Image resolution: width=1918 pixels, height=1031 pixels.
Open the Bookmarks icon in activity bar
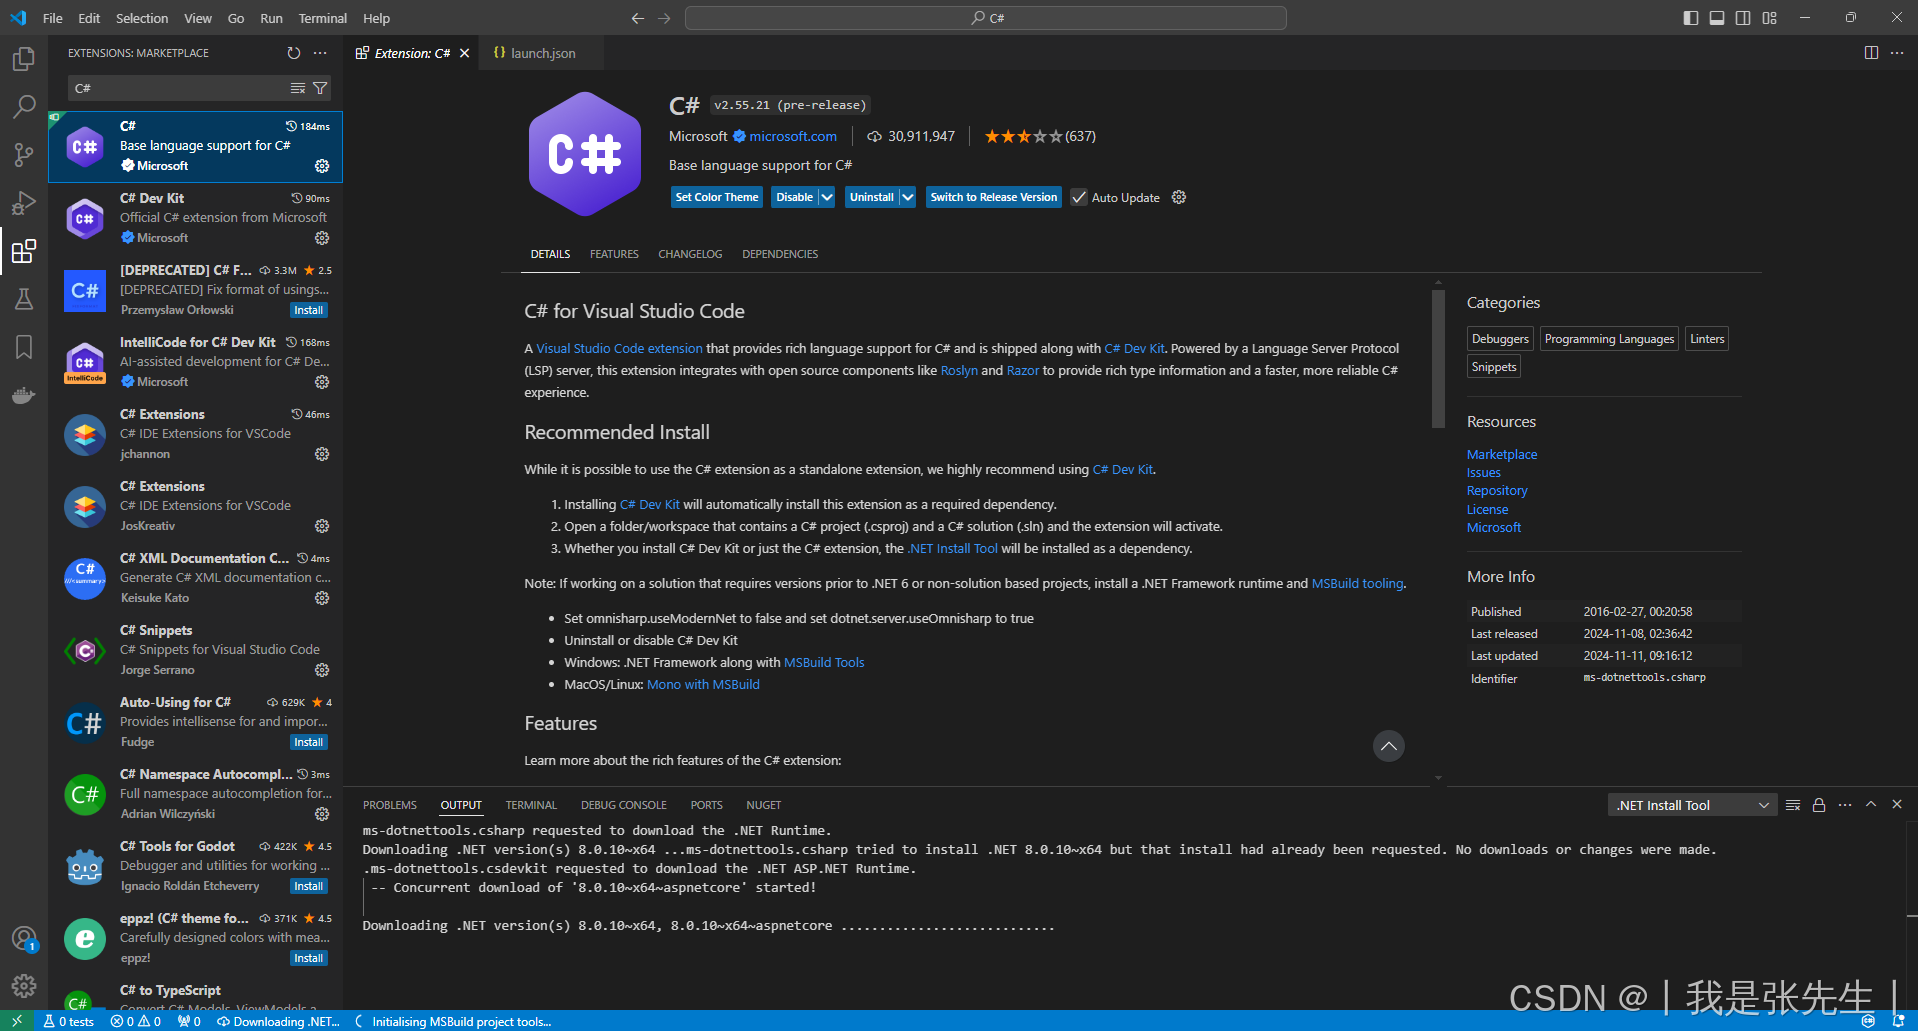[24, 347]
